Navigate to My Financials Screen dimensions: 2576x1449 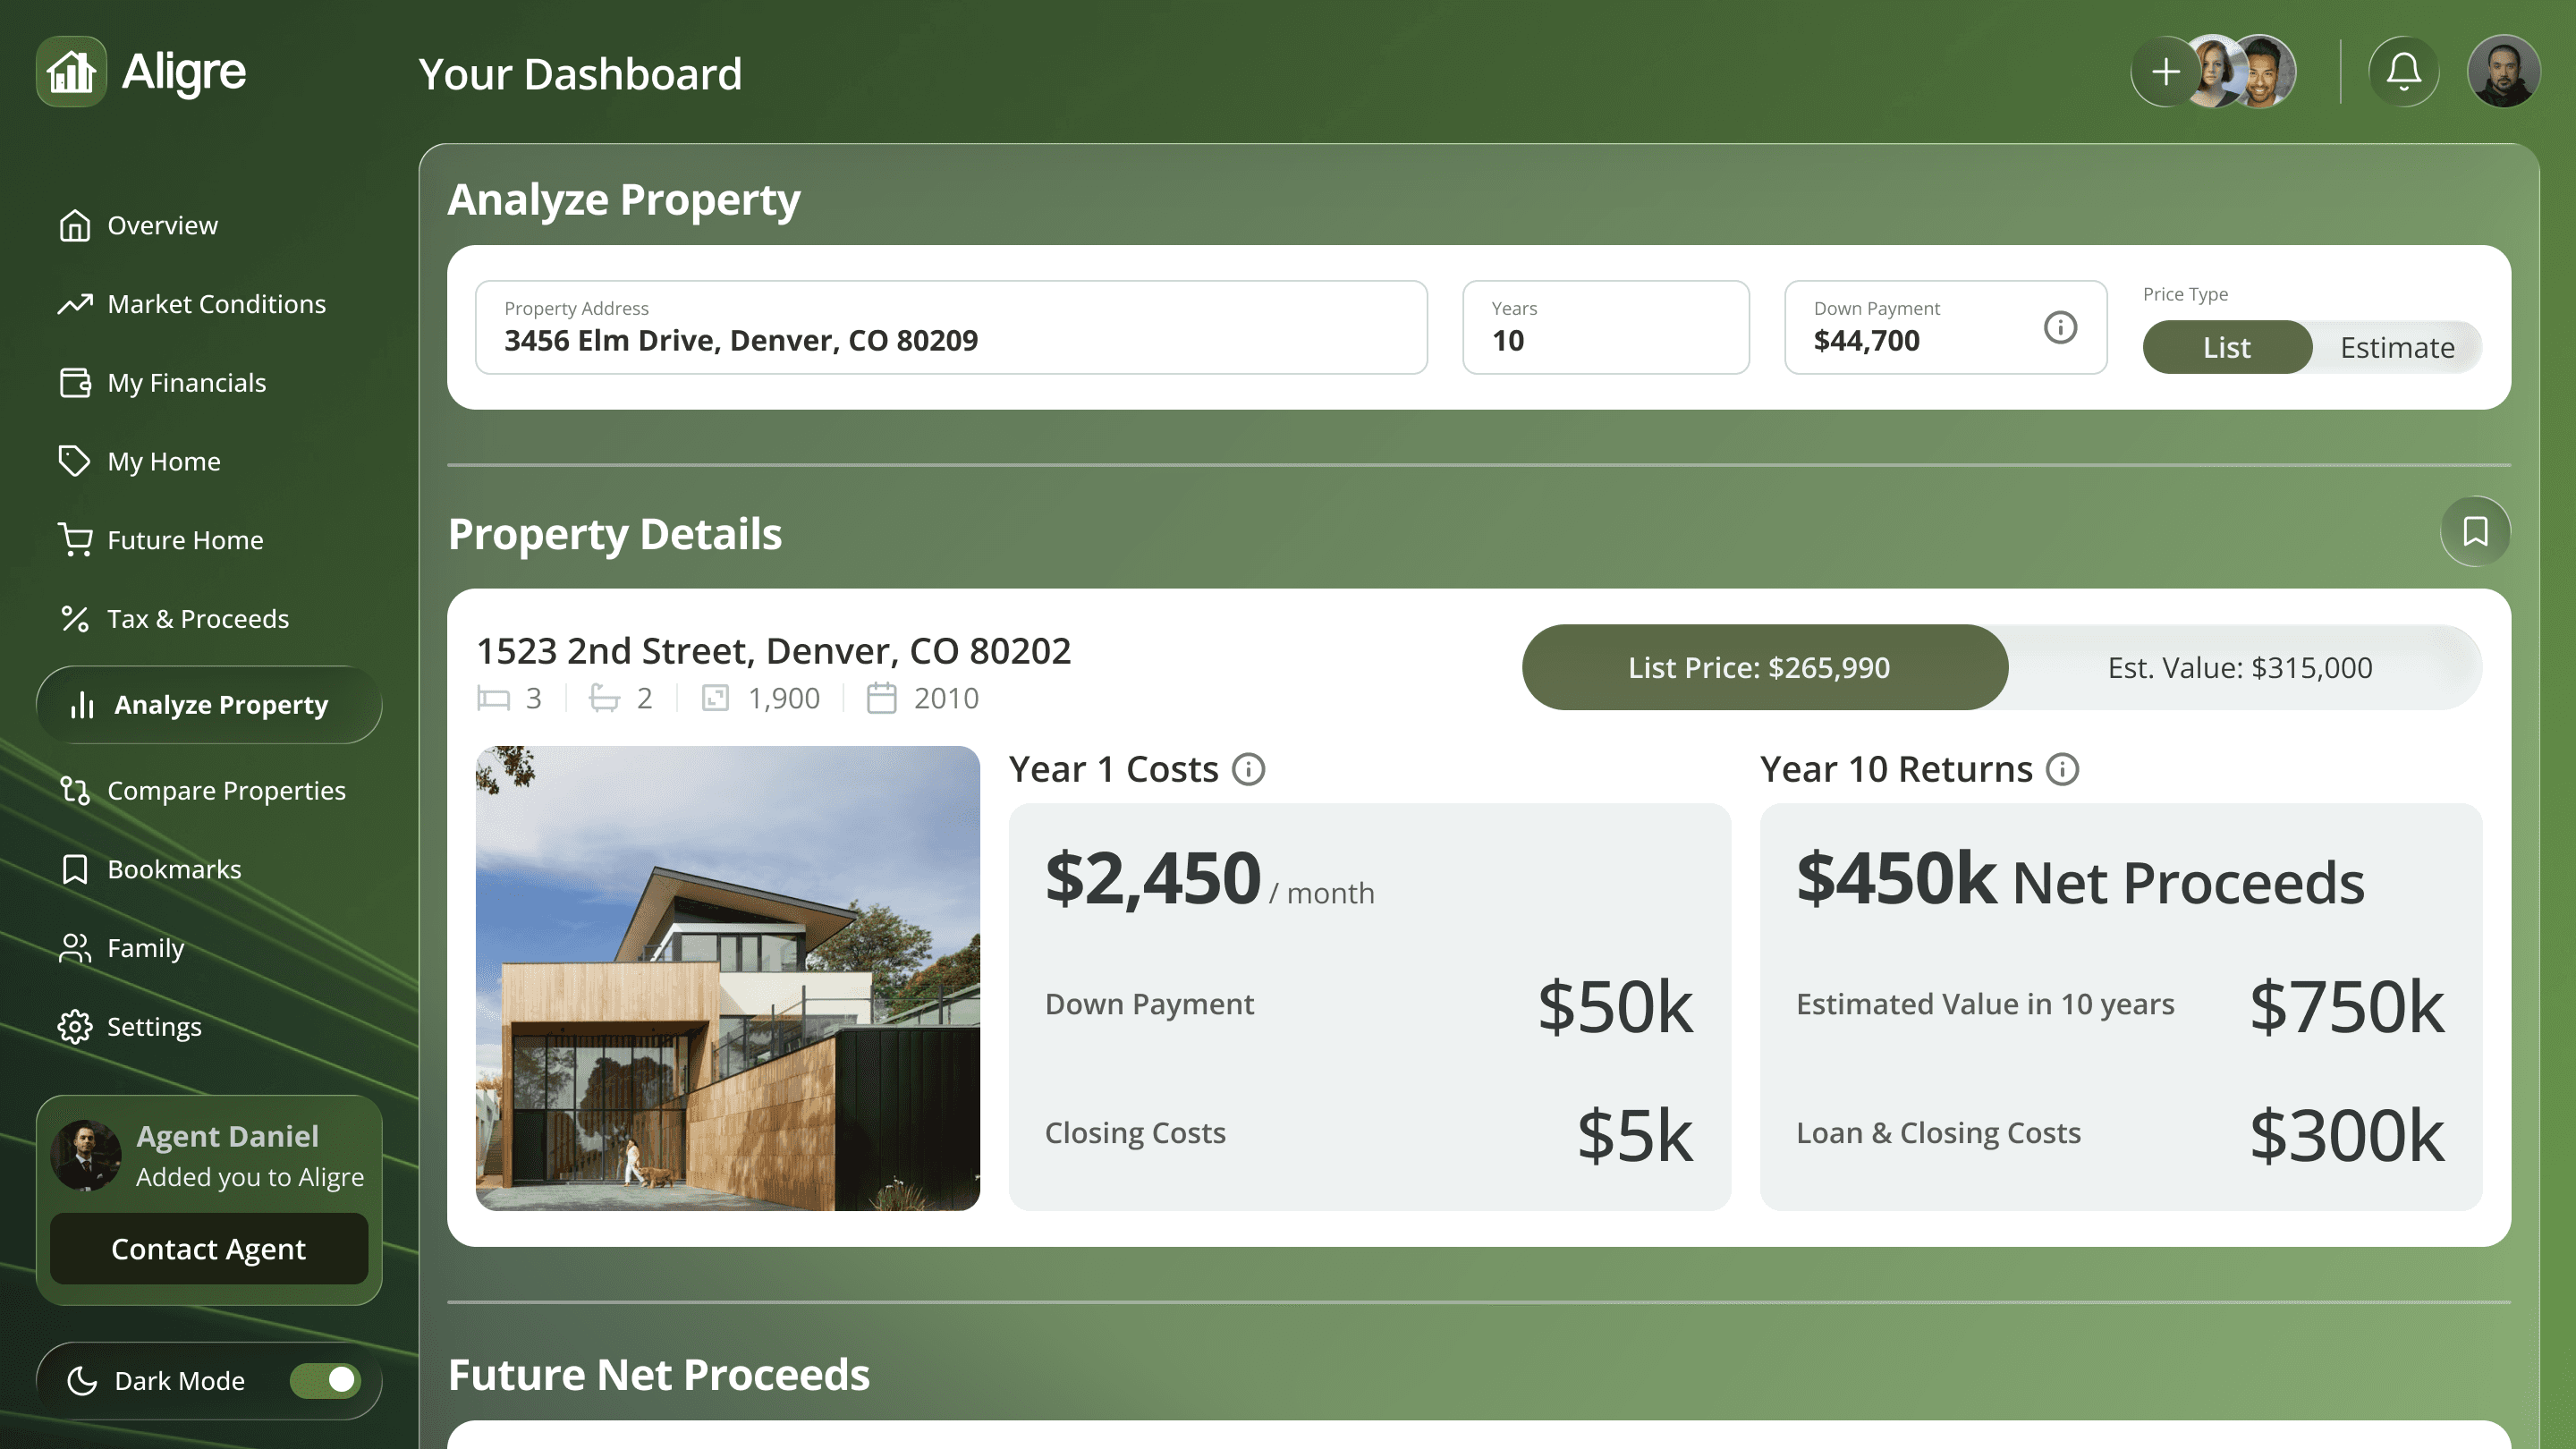[186, 383]
